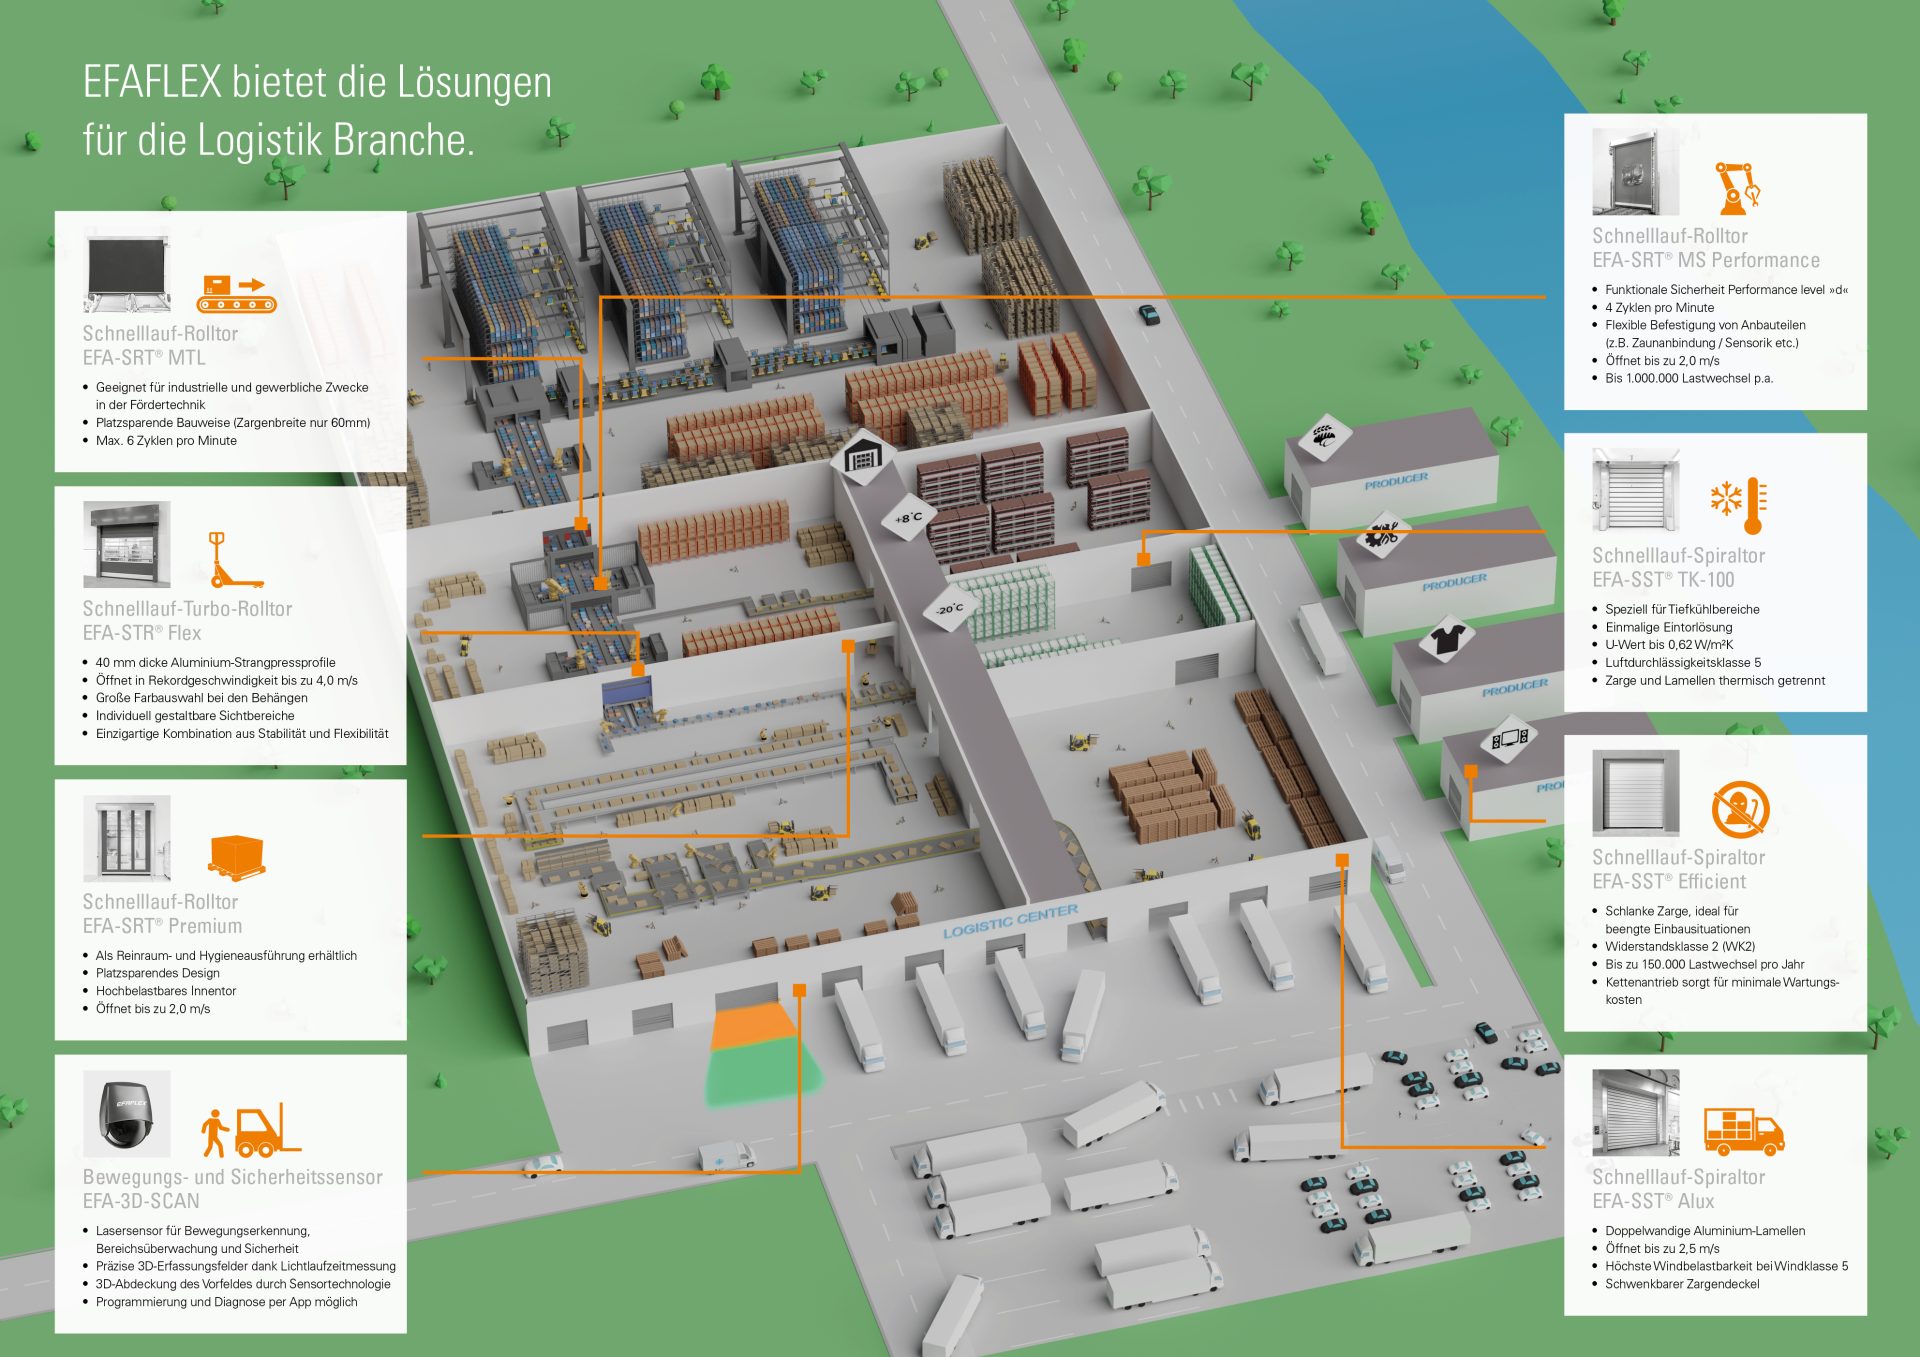
Task: Click 'Öffnet bis zu 2,0 m/s' under EFA-SRT Premium
Action: tap(153, 1009)
